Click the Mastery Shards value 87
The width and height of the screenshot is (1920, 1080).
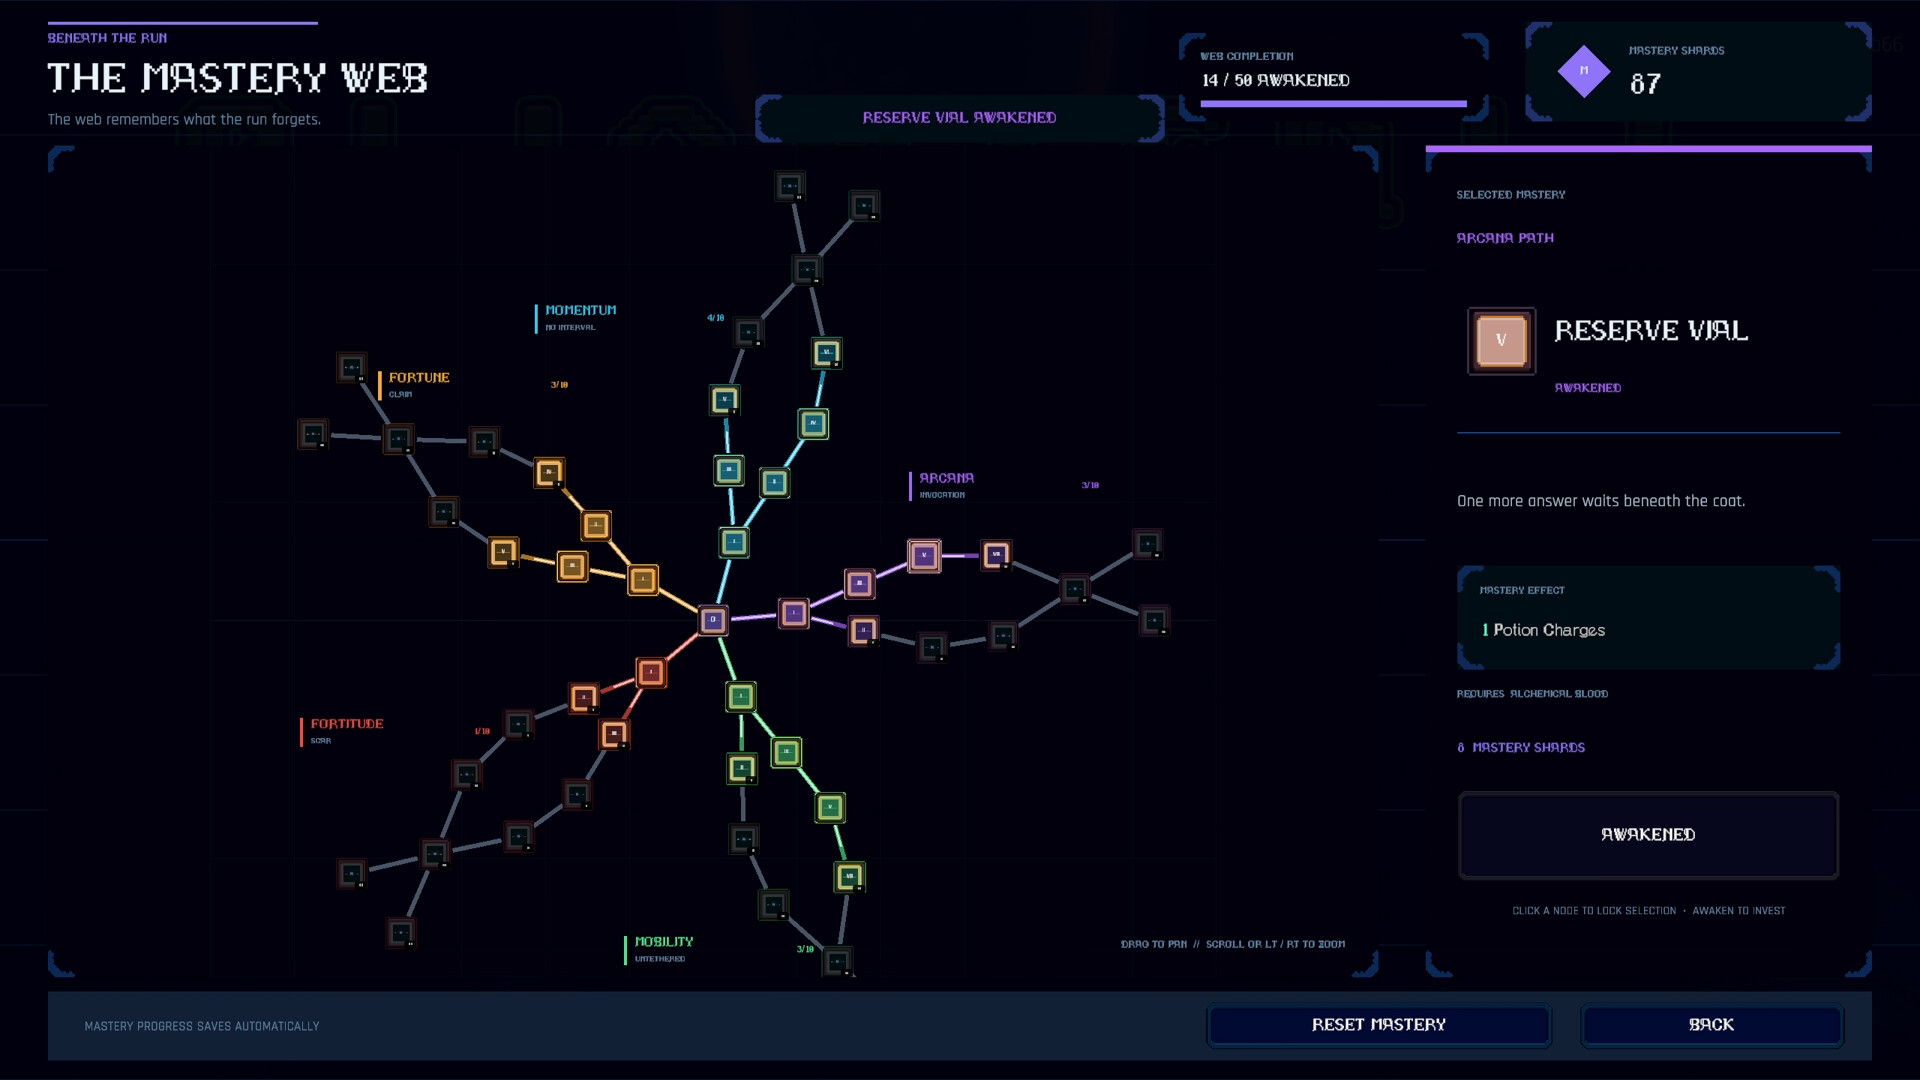(1645, 84)
